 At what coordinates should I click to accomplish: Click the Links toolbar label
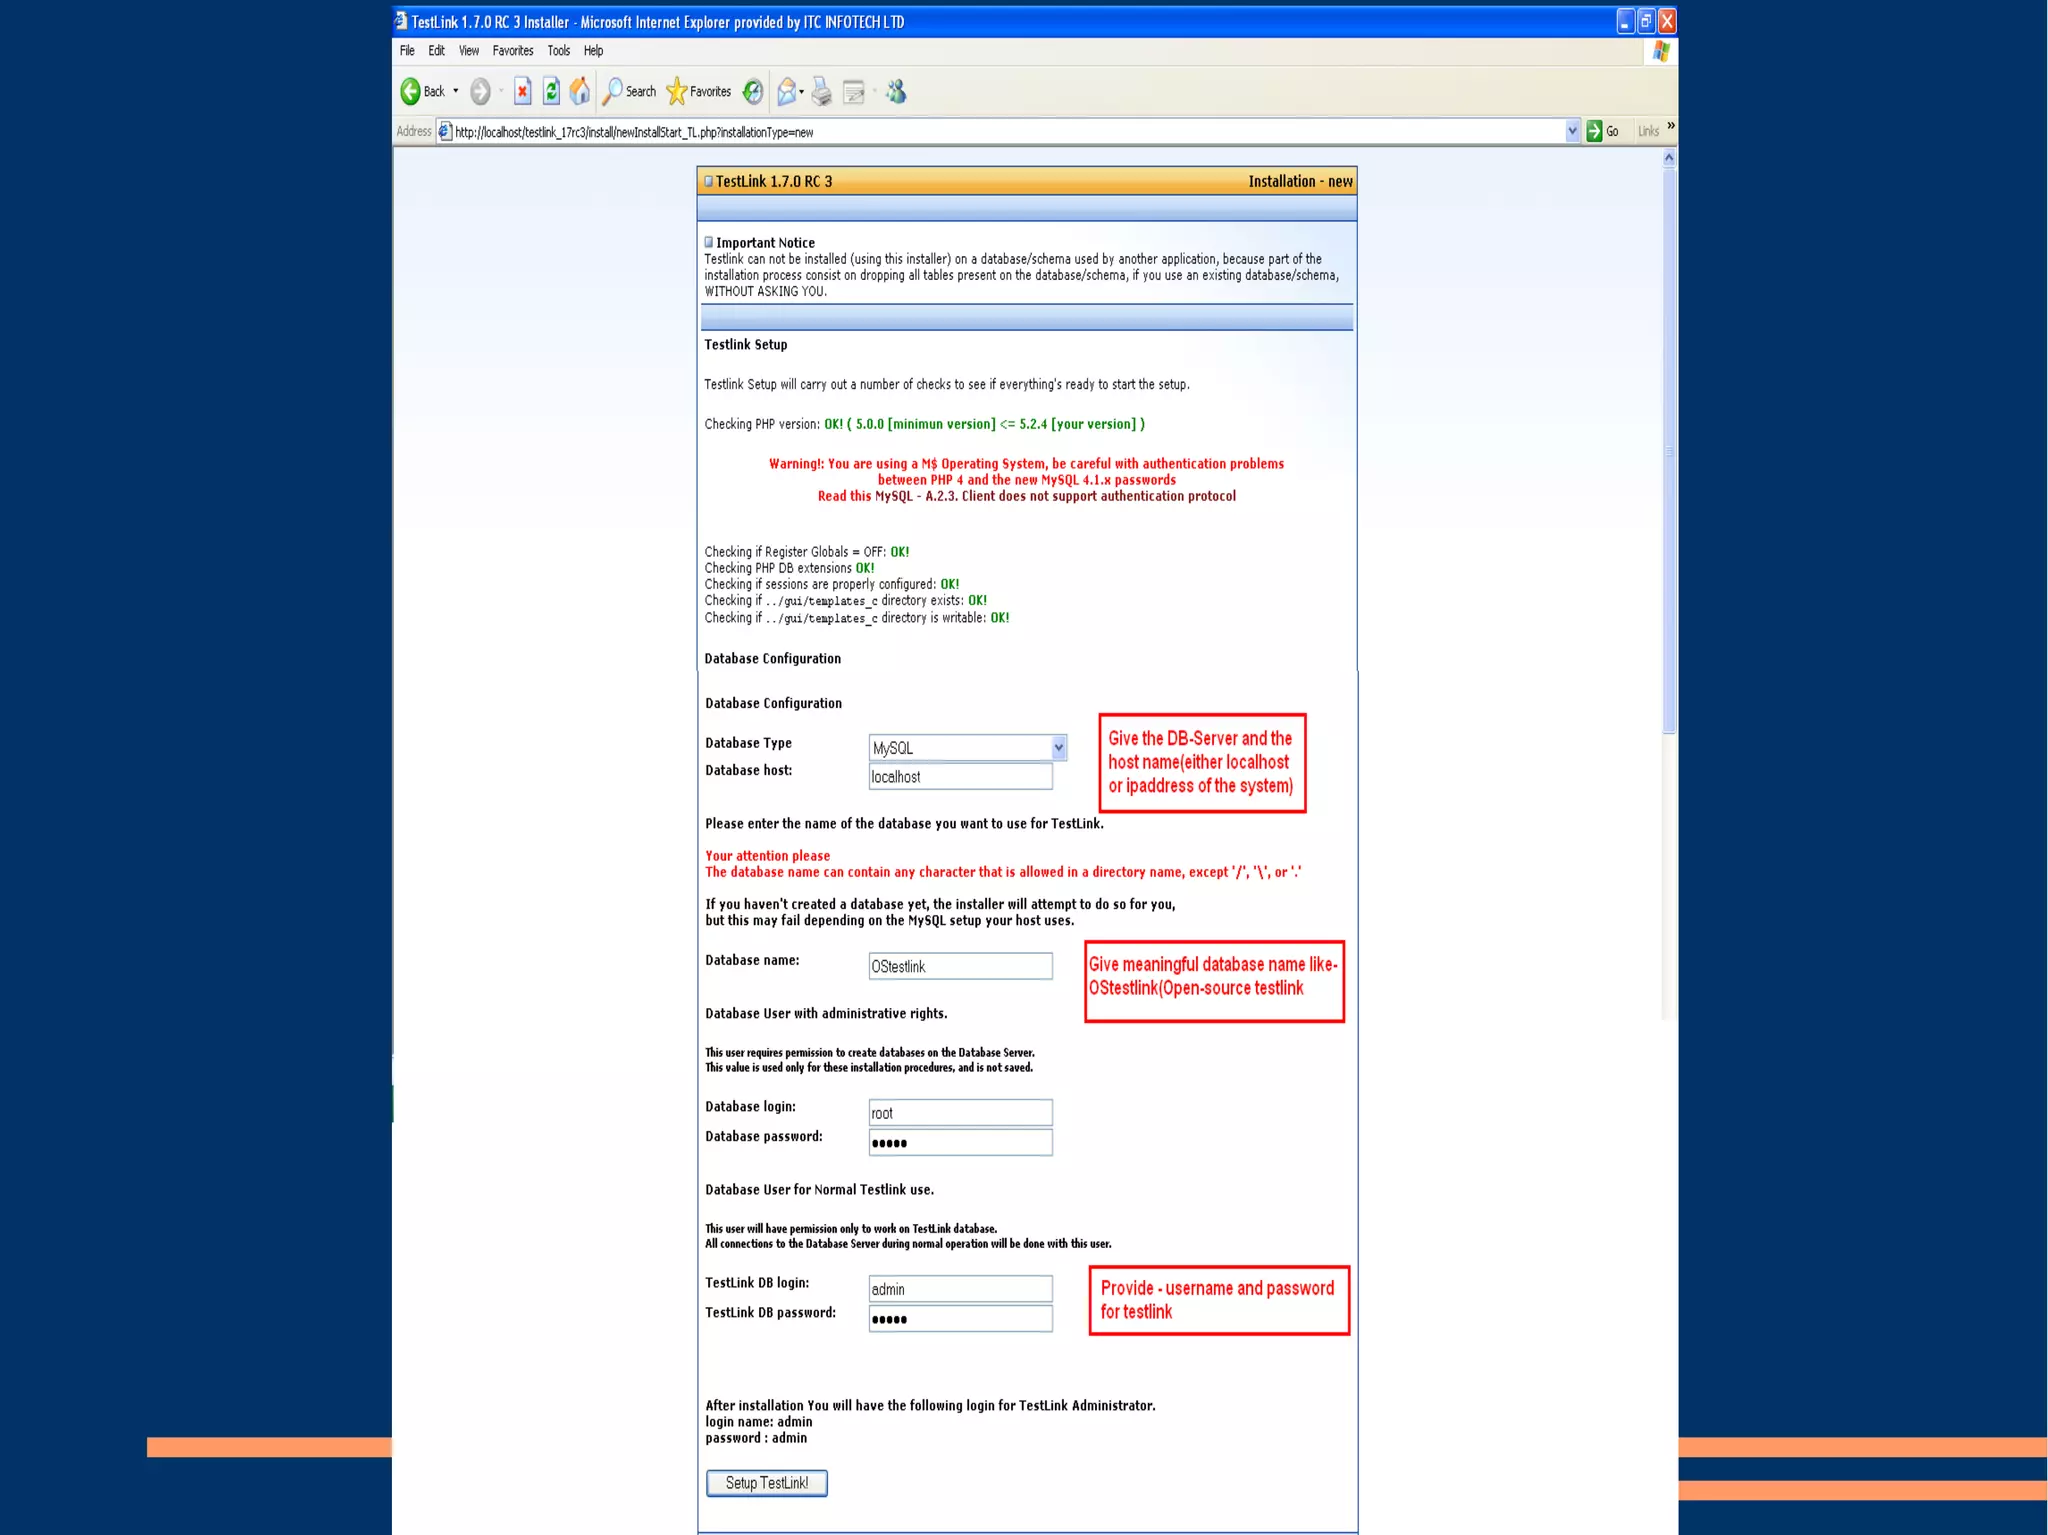pos(1648,131)
